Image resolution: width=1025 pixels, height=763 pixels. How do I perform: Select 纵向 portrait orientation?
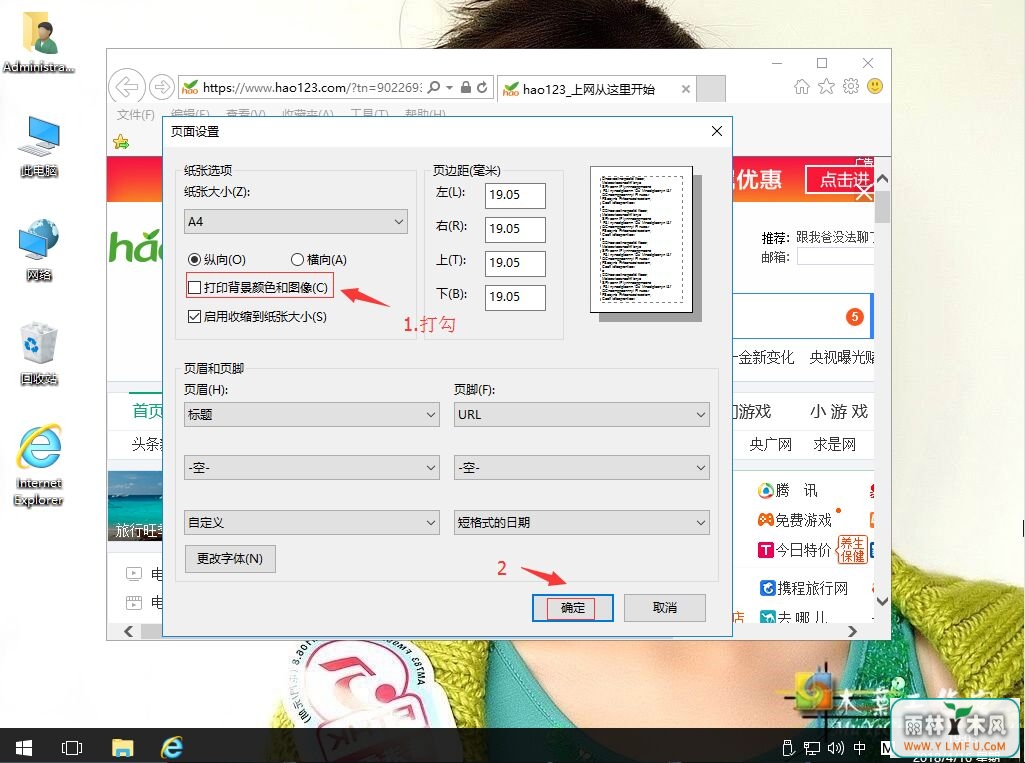click(216, 260)
